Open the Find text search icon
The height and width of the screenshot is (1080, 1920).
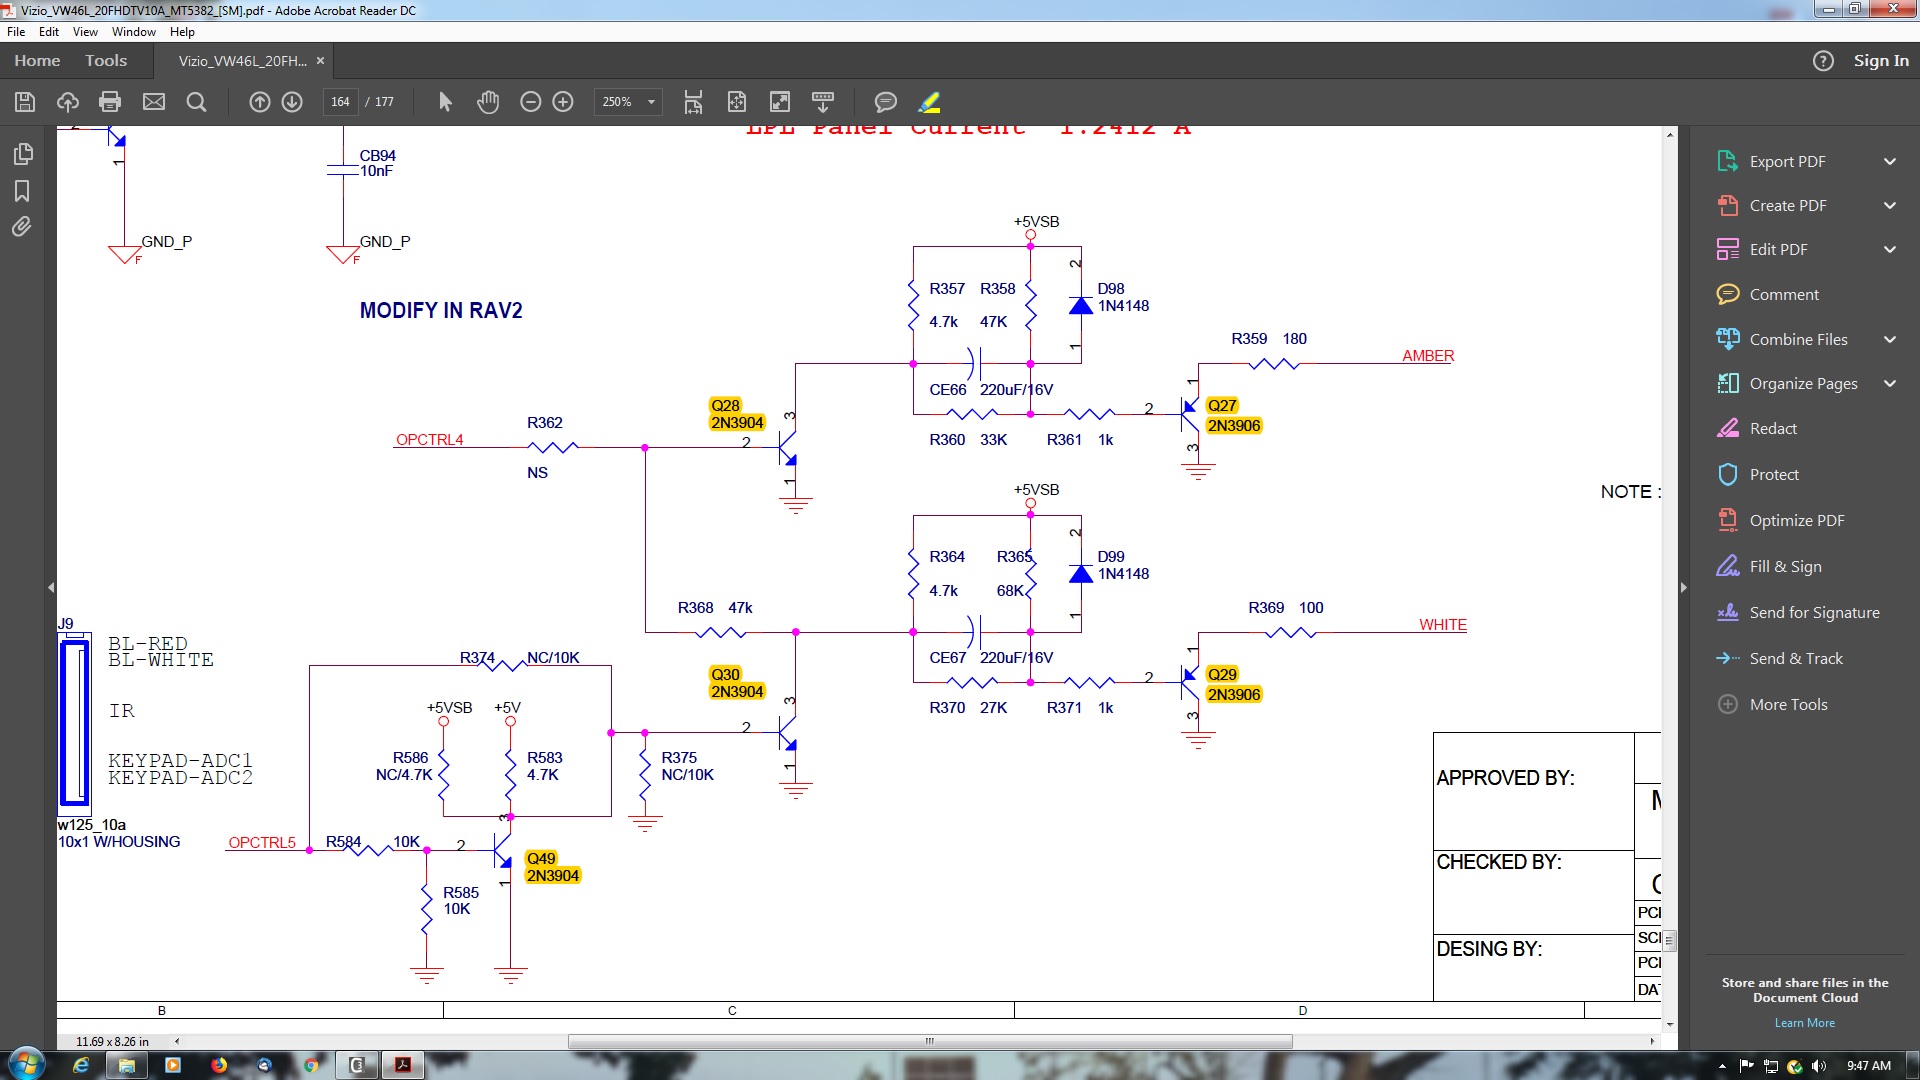(x=196, y=102)
